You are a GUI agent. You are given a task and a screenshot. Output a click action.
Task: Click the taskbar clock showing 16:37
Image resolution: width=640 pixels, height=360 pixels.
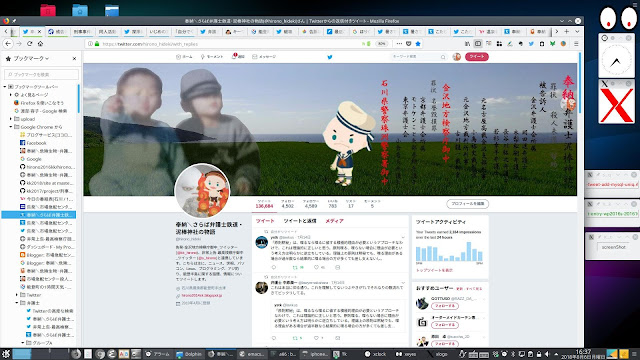click(583, 354)
